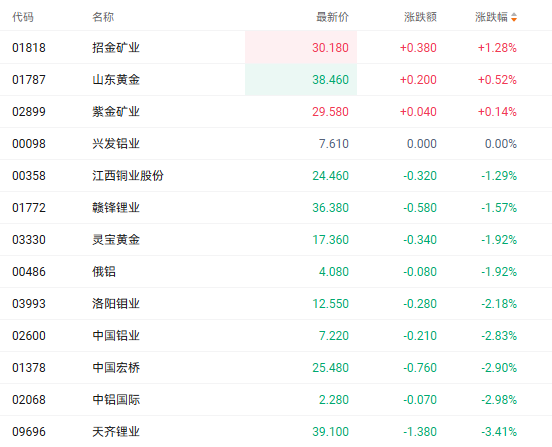The image size is (552, 447).
Task: Click the 涨跌额 column header
Action: pos(420,17)
